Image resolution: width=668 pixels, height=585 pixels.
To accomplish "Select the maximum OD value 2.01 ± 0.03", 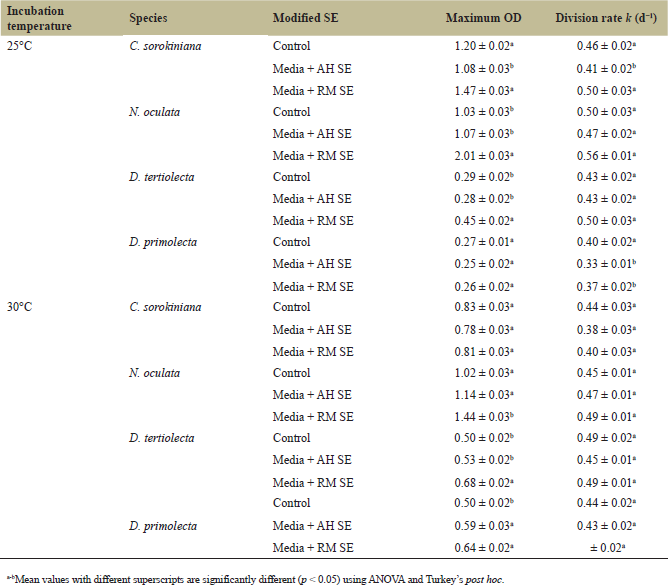I will (483, 155).
